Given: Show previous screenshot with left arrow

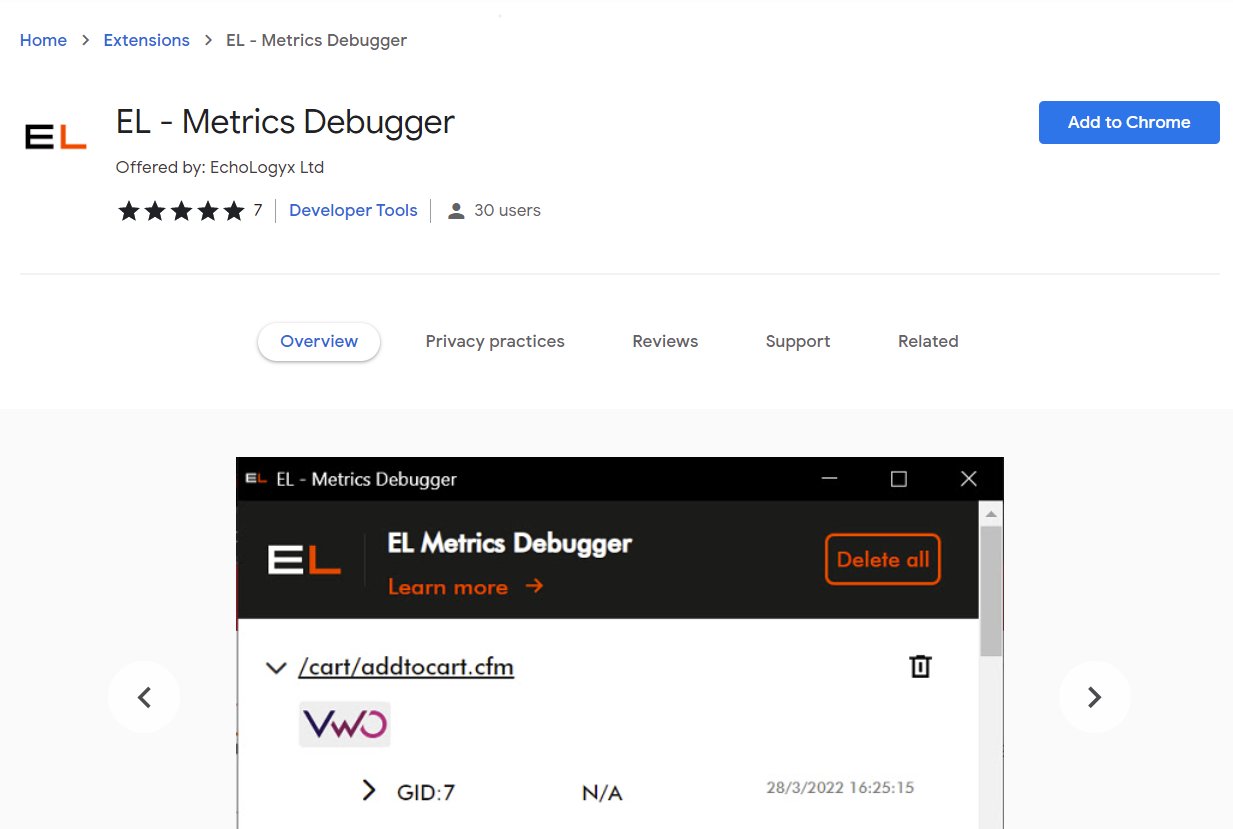Looking at the screenshot, I should click(144, 697).
